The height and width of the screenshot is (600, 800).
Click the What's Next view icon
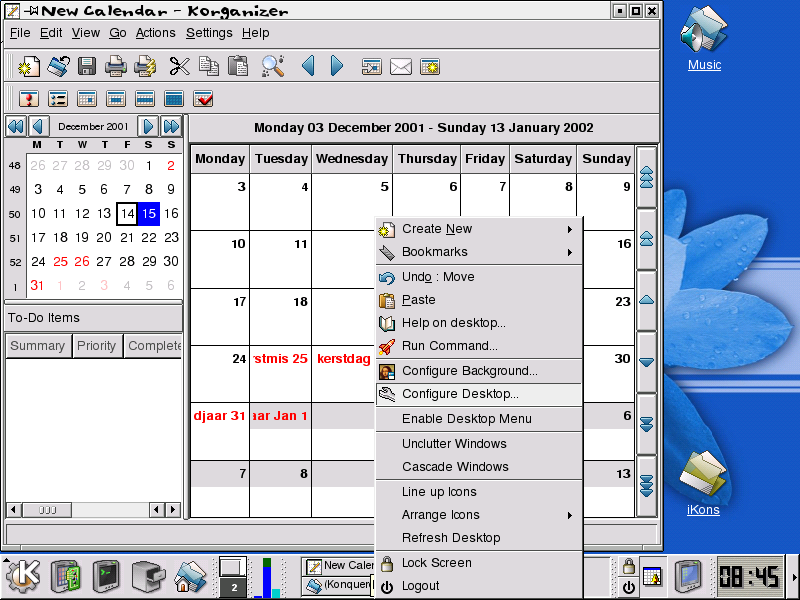coord(29,98)
